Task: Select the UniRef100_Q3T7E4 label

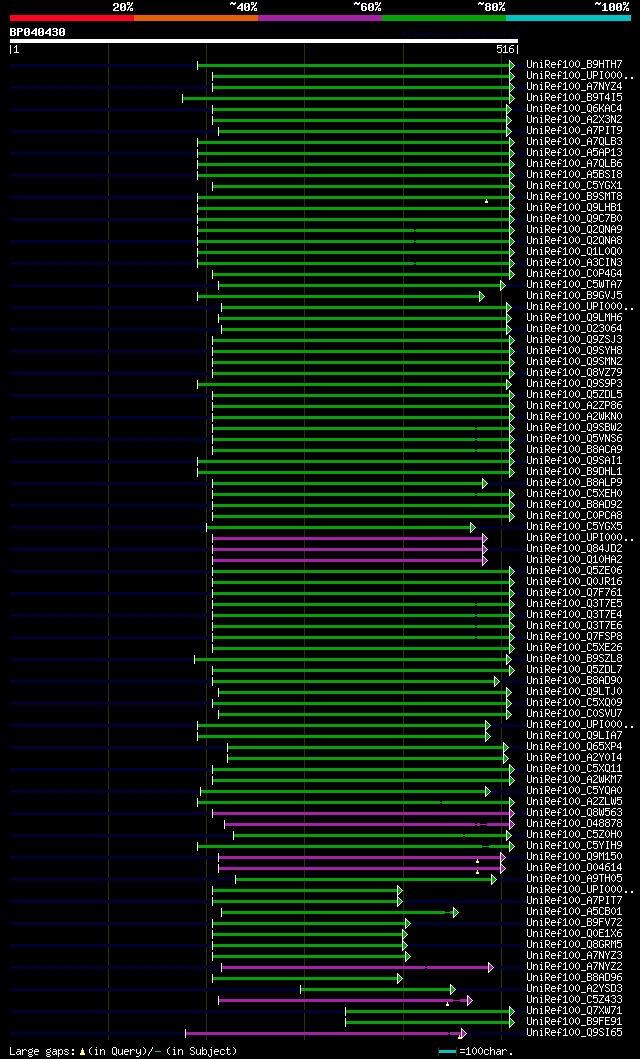Action: [x=575, y=615]
